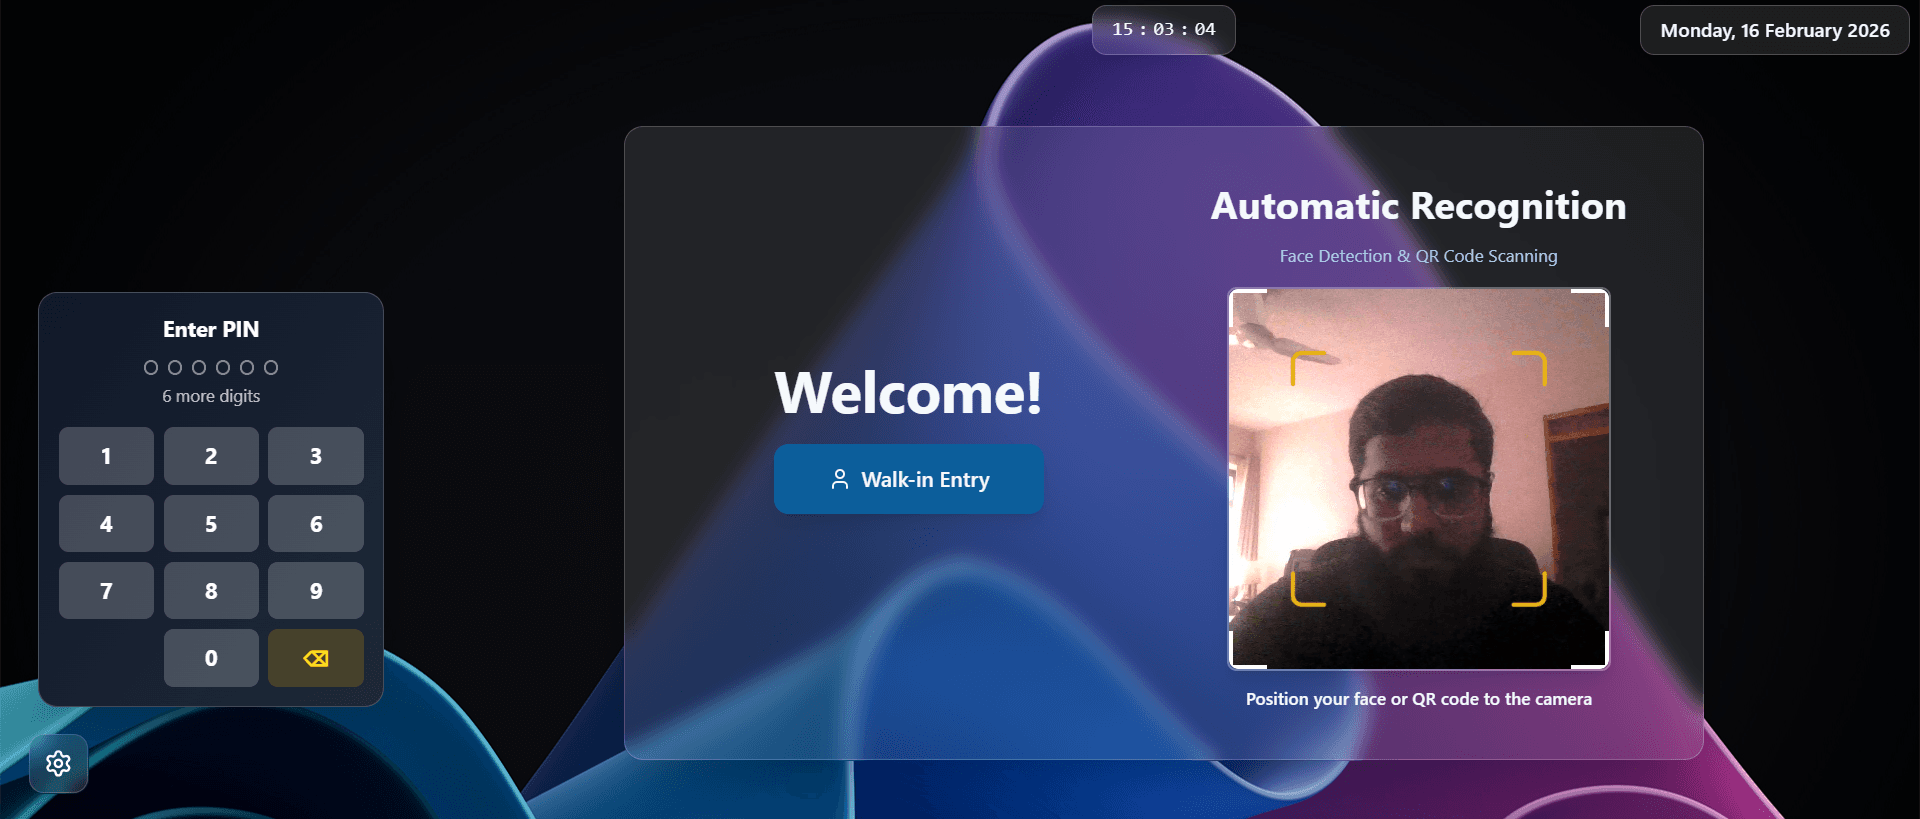Click the person icon in the Walk-in Entry button
The height and width of the screenshot is (819, 1920).
tap(840, 480)
